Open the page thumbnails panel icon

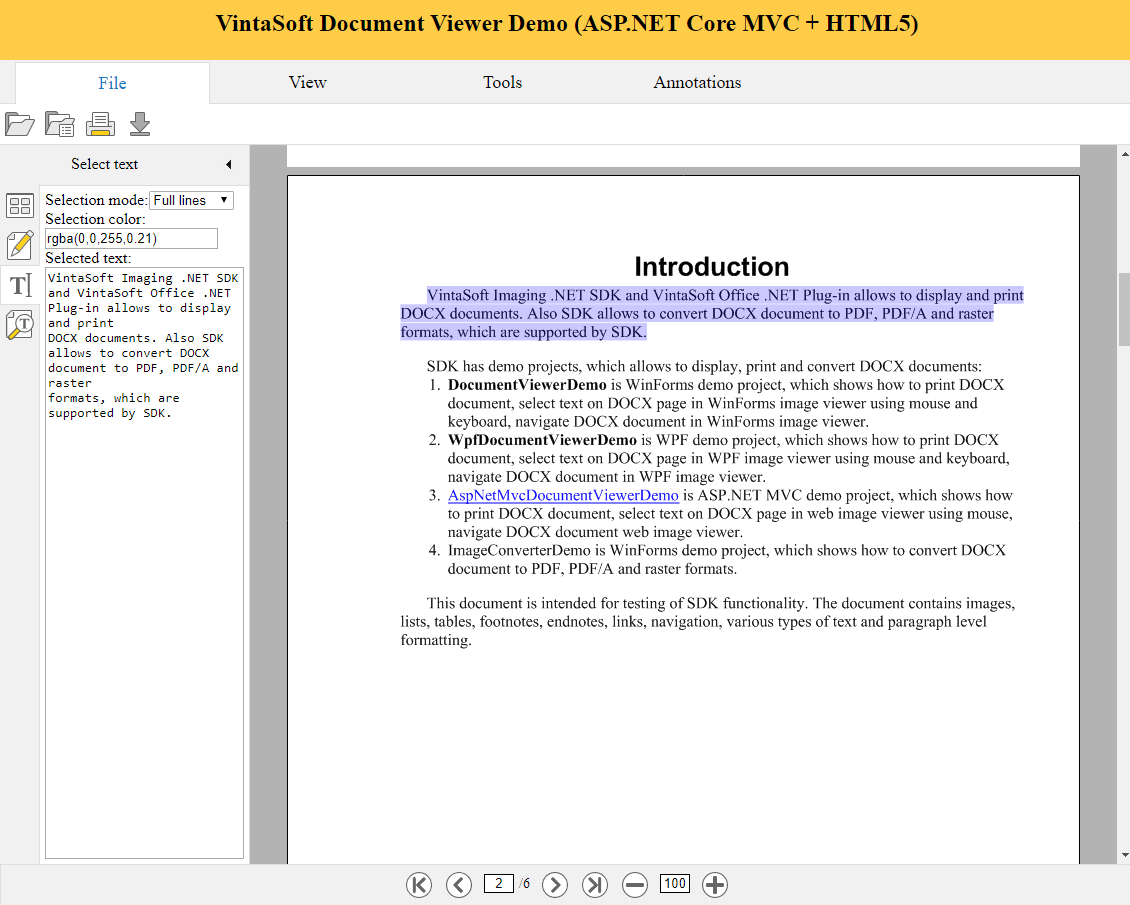click(x=19, y=205)
